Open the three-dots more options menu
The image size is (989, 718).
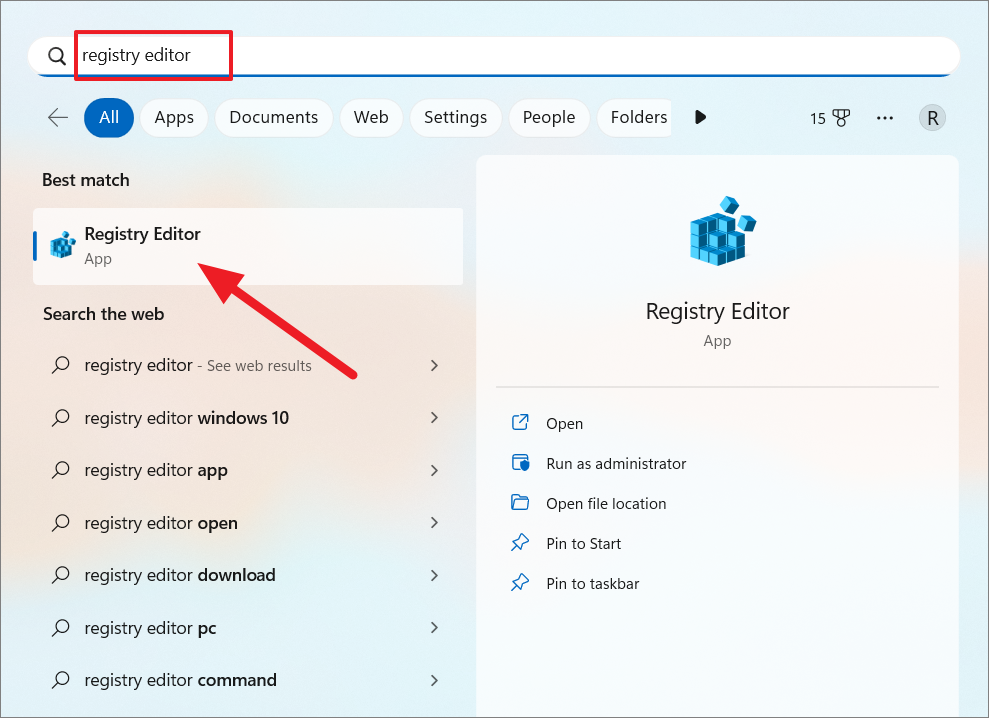(x=885, y=118)
